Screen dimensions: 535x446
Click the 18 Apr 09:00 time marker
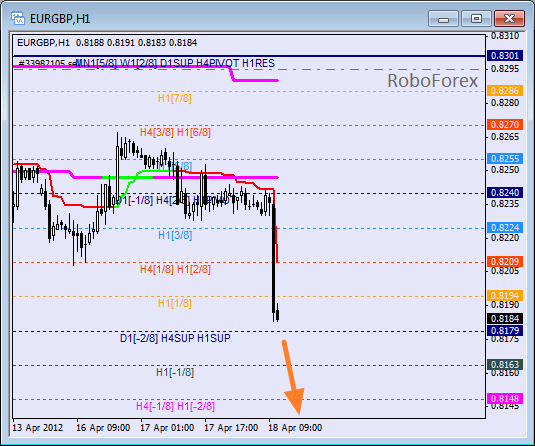pos(295,428)
